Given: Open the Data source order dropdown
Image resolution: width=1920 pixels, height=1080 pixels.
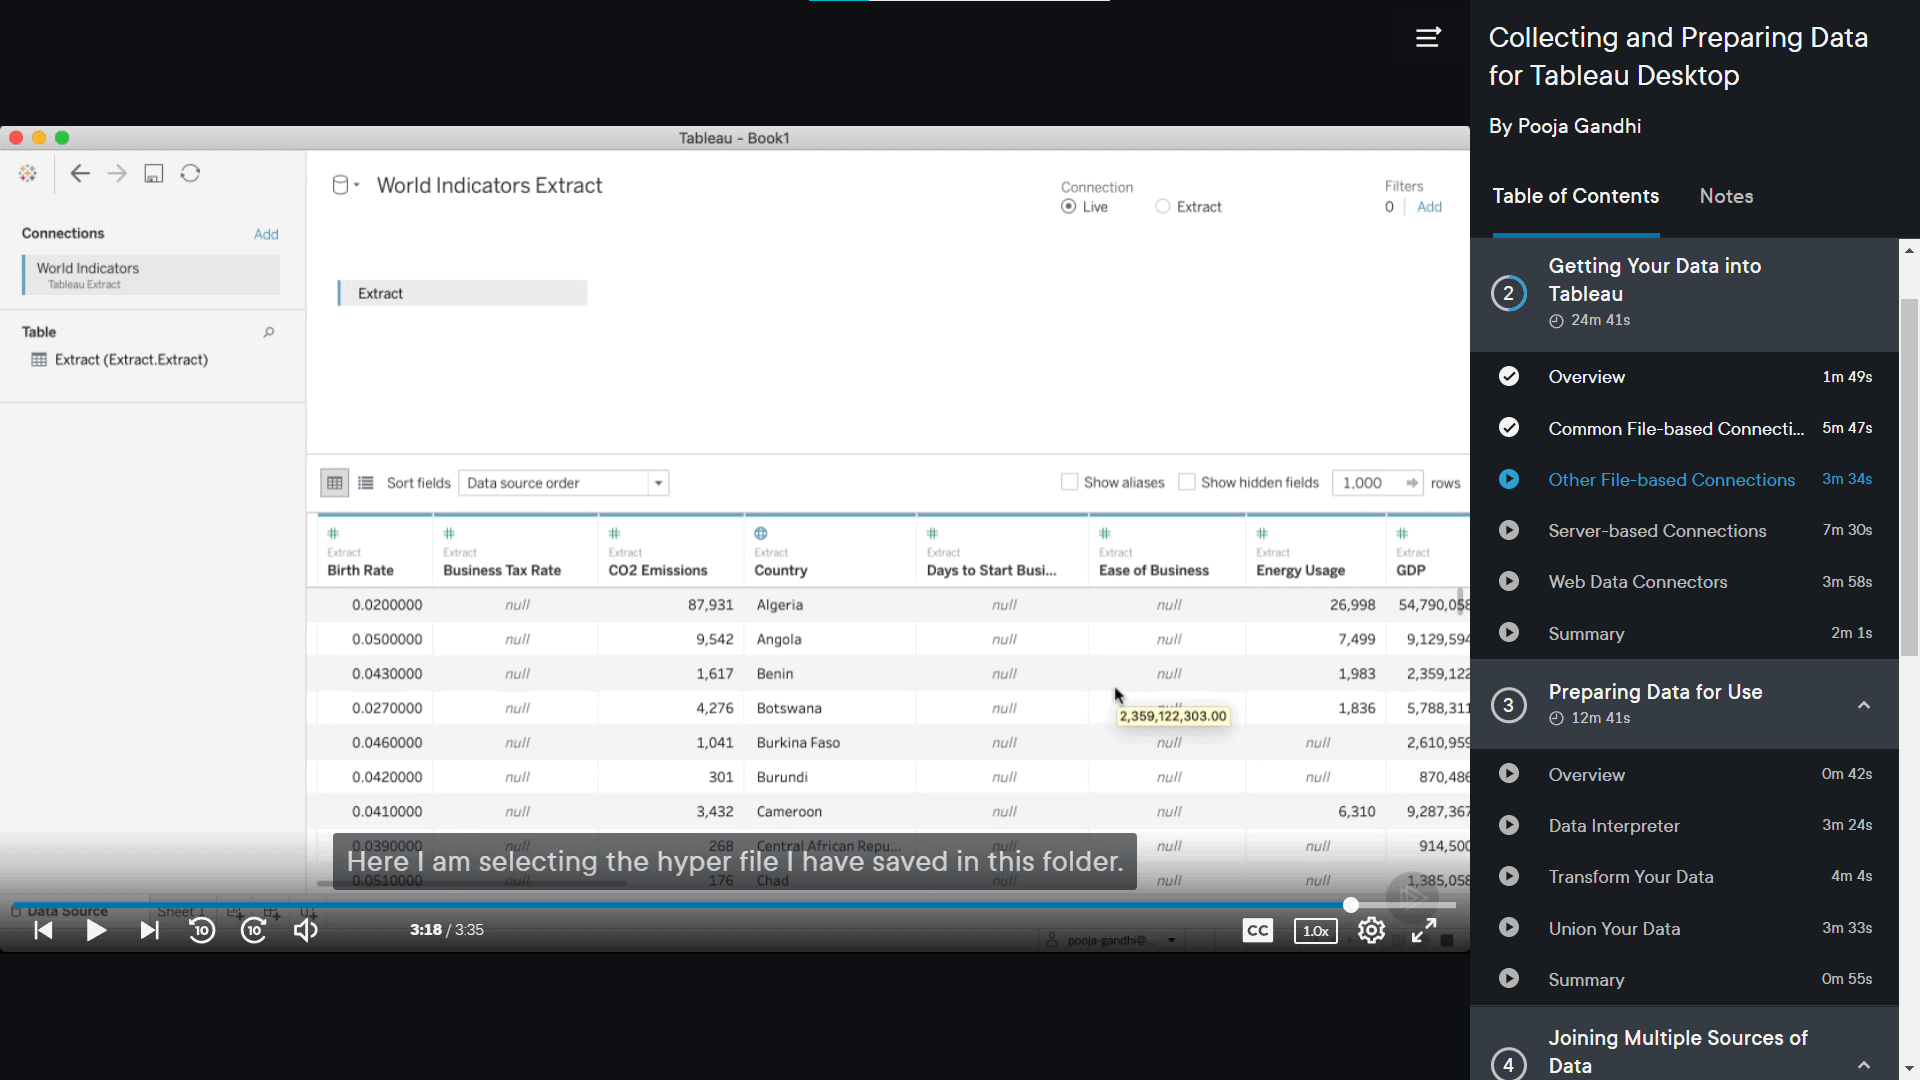Looking at the screenshot, I should coord(658,482).
